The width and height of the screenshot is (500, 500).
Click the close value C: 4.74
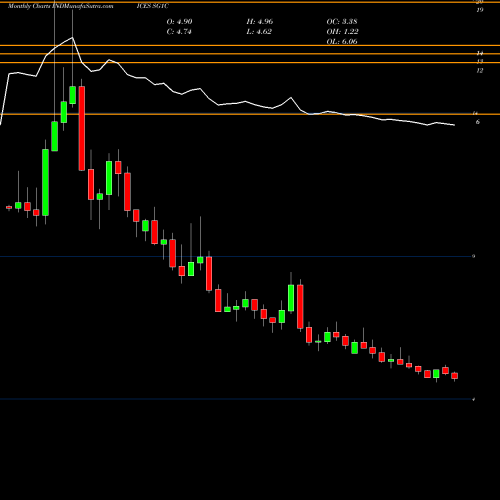179,32
